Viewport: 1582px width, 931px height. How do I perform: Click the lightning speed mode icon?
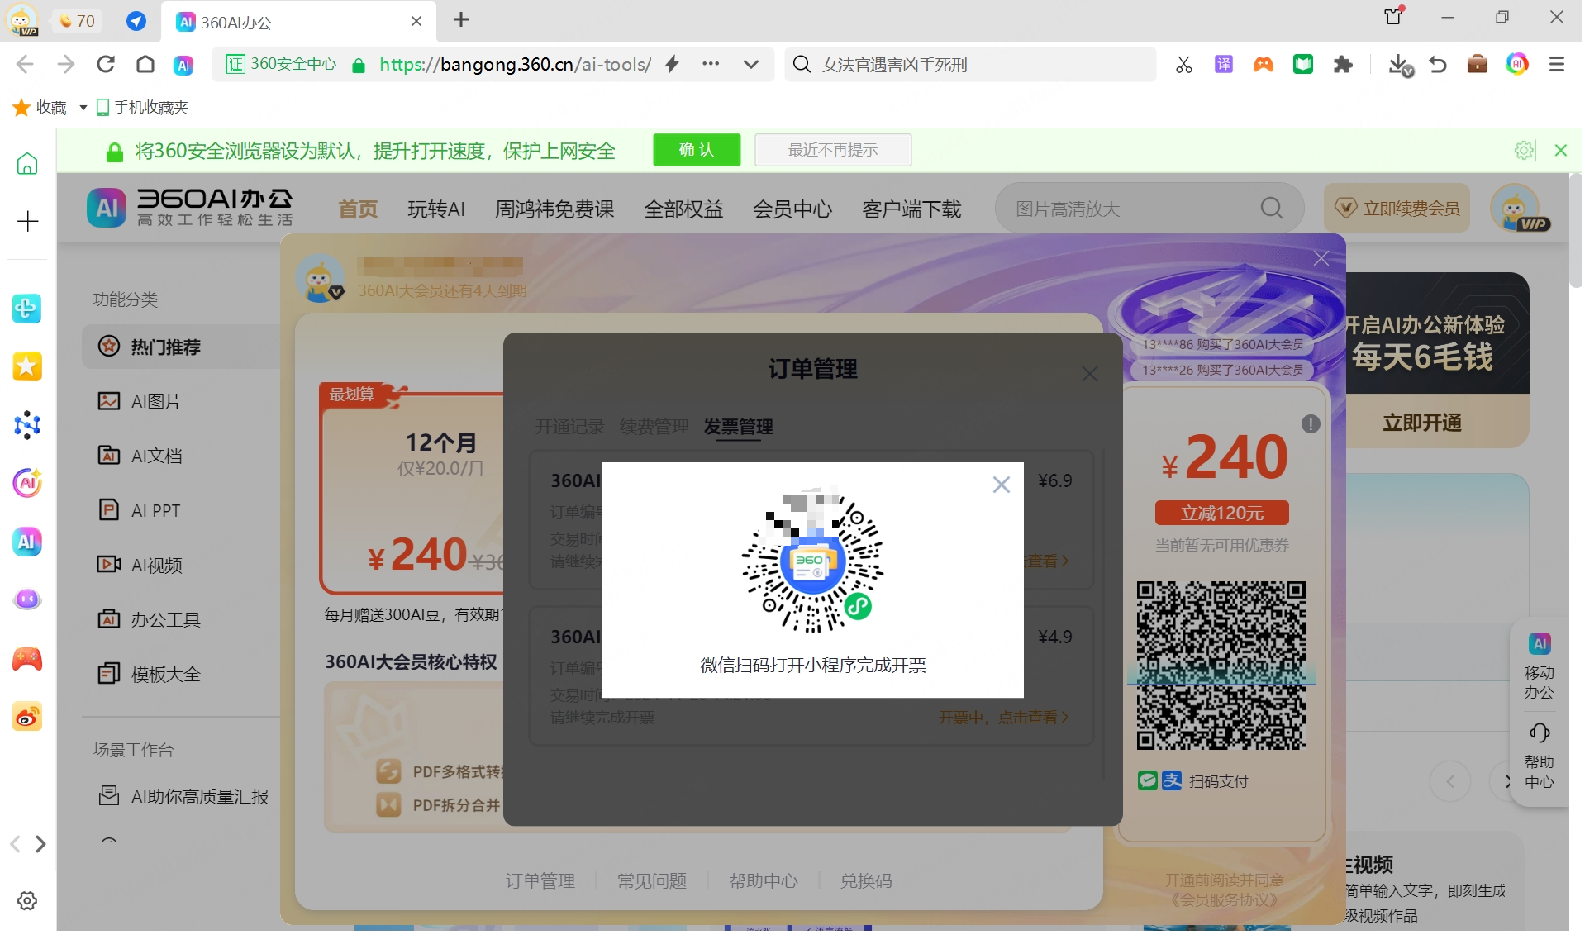coord(672,64)
